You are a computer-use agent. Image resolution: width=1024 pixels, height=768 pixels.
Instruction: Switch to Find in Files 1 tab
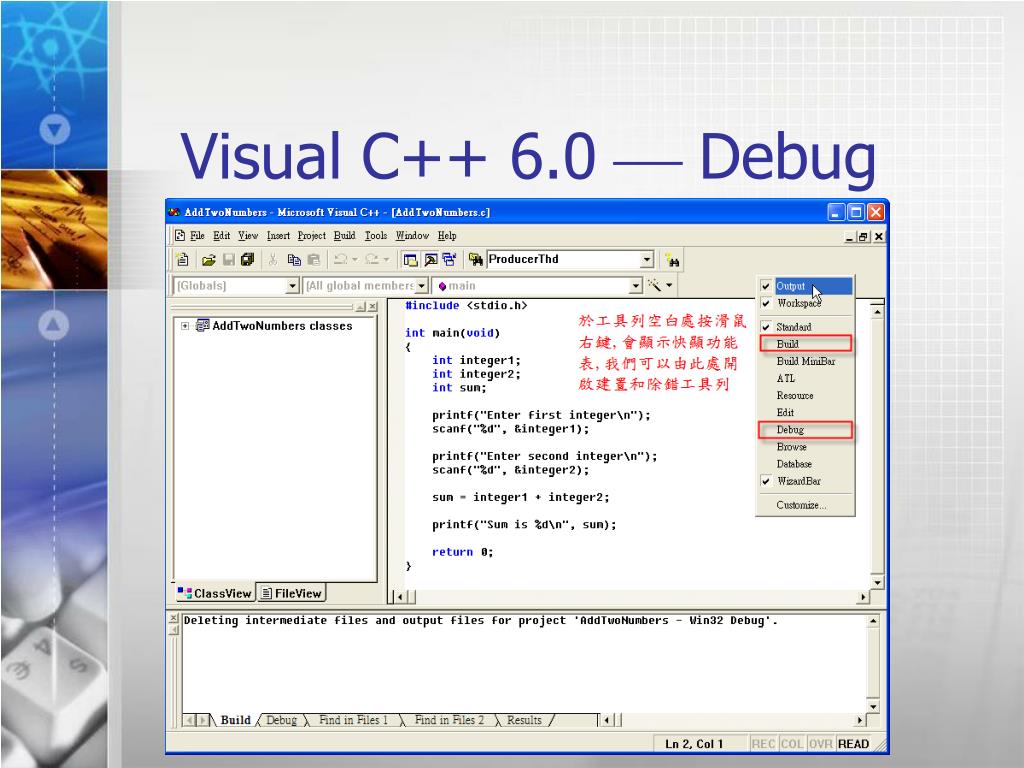[353, 720]
